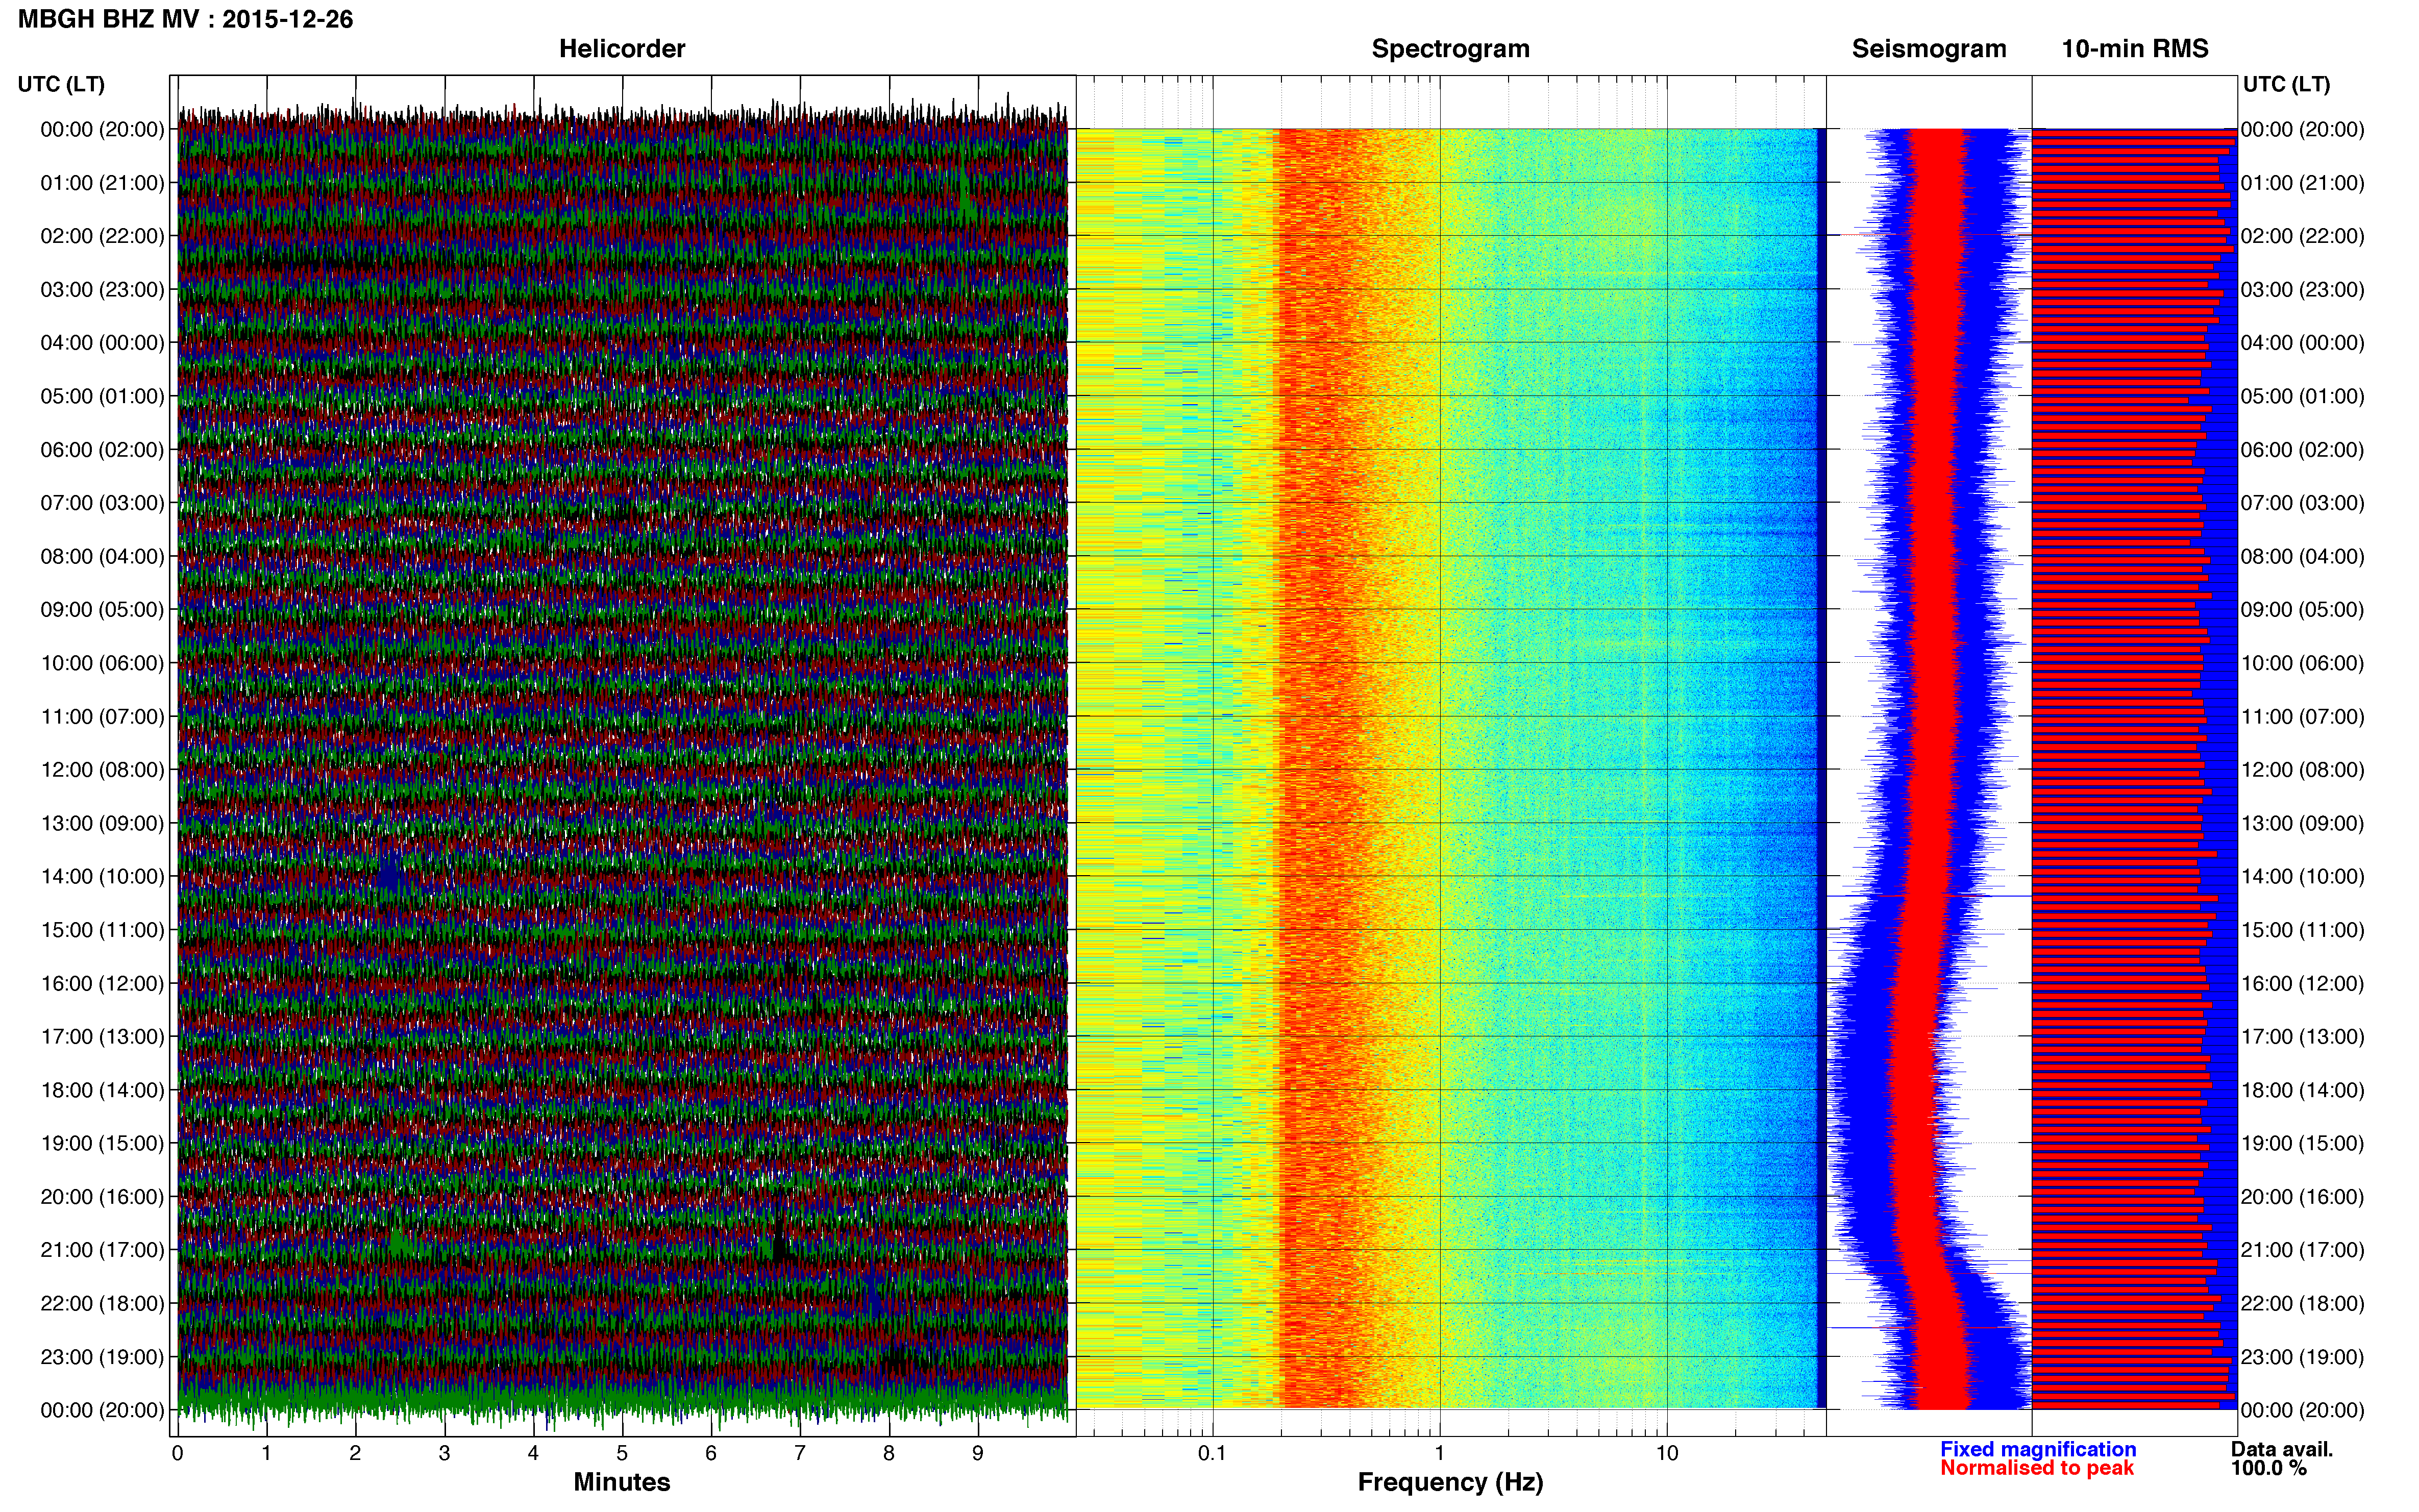Click 'UTC (LT)' label beside the RMS panel
2419x1512 pixels.
click(2286, 84)
